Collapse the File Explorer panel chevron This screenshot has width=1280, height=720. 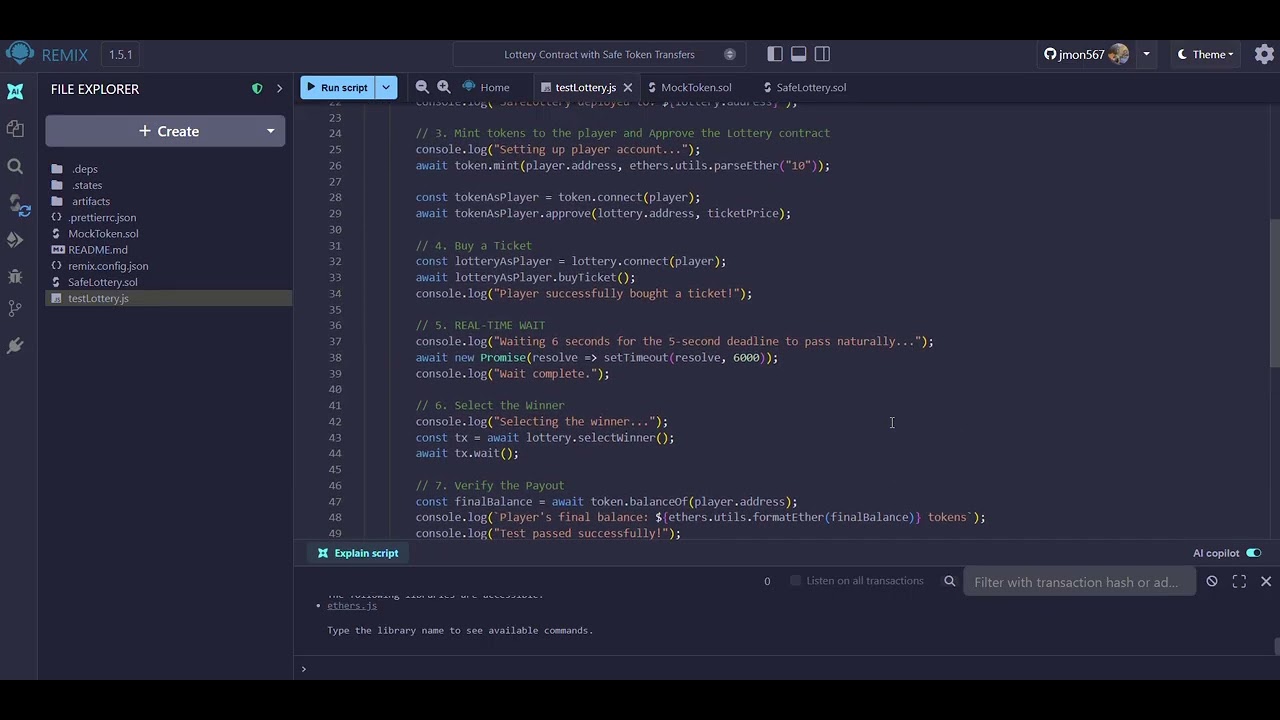279,89
